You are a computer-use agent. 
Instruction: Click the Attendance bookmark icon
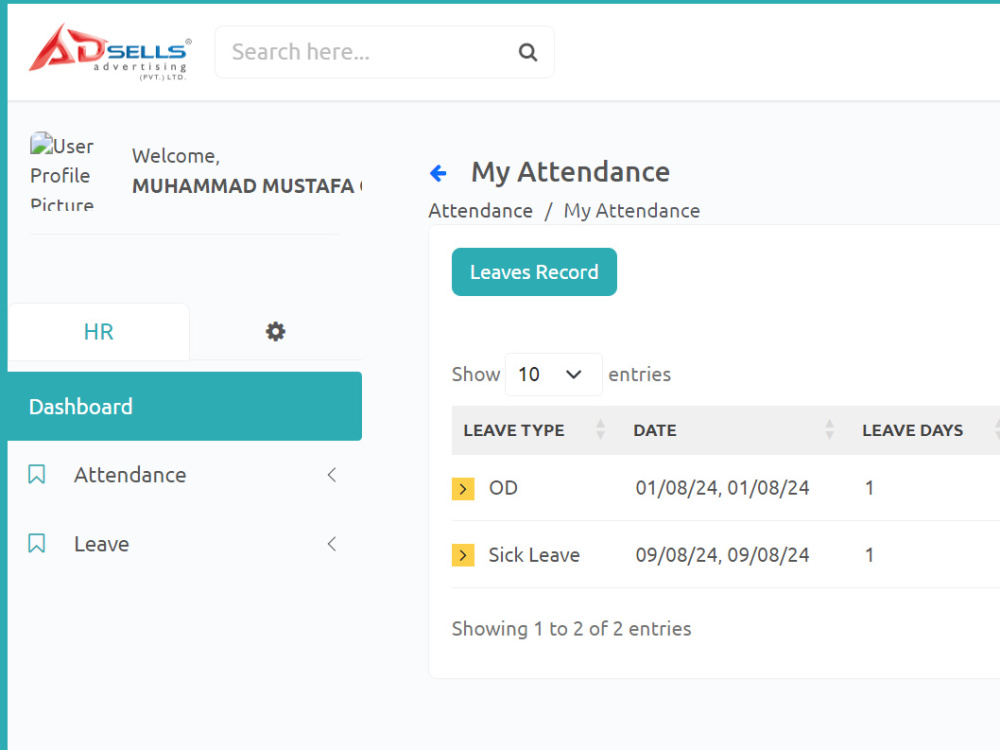pyautogui.click(x=36, y=474)
